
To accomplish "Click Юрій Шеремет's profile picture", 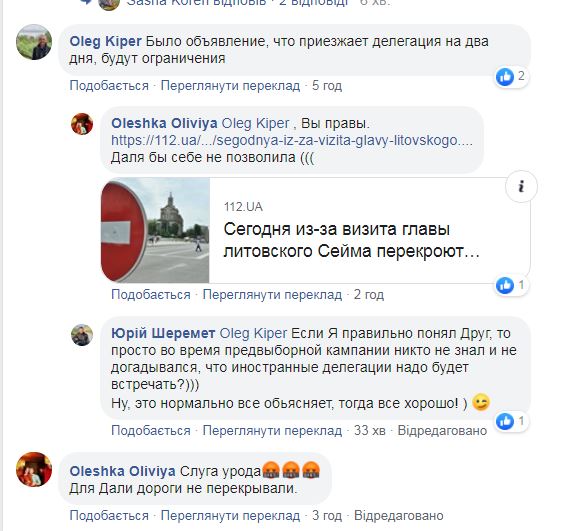I will pos(82,335).
